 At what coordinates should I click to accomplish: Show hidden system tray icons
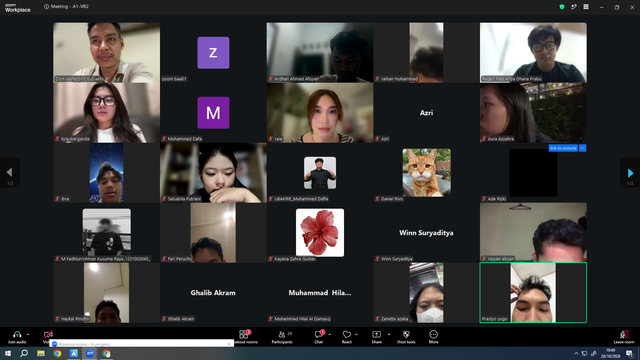click(576, 353)
